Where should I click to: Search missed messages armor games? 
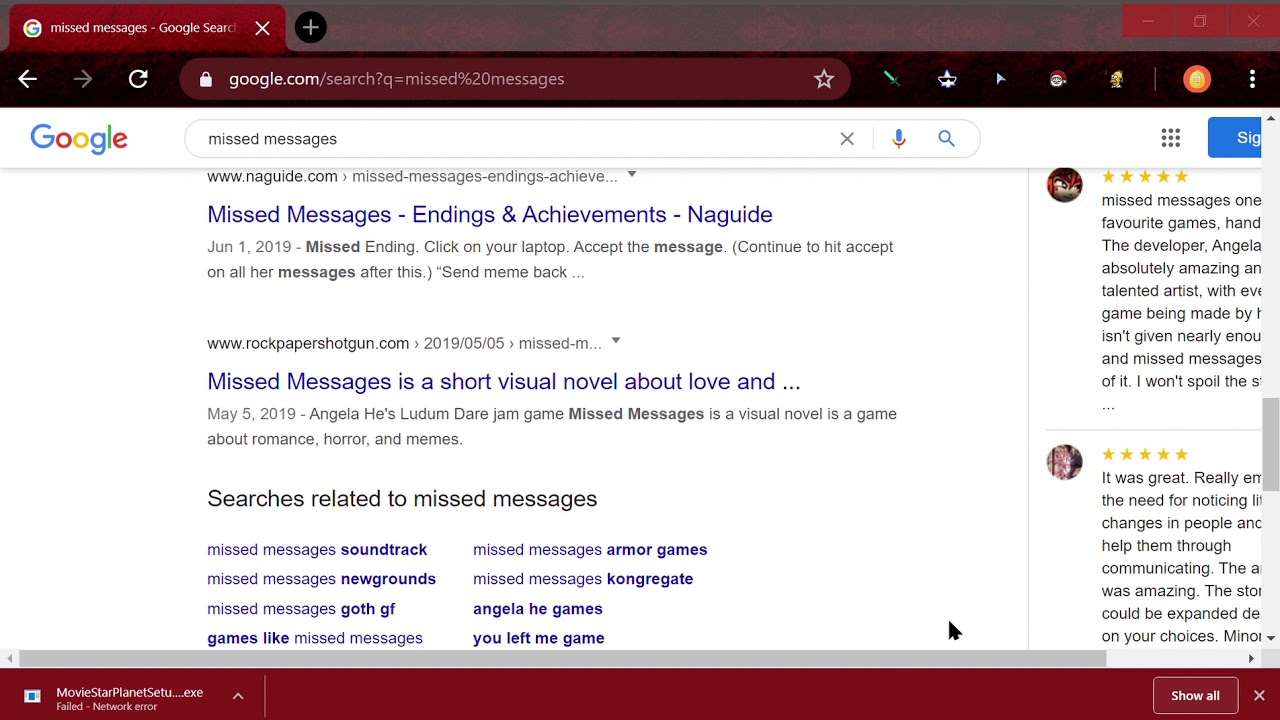point(590,550)
